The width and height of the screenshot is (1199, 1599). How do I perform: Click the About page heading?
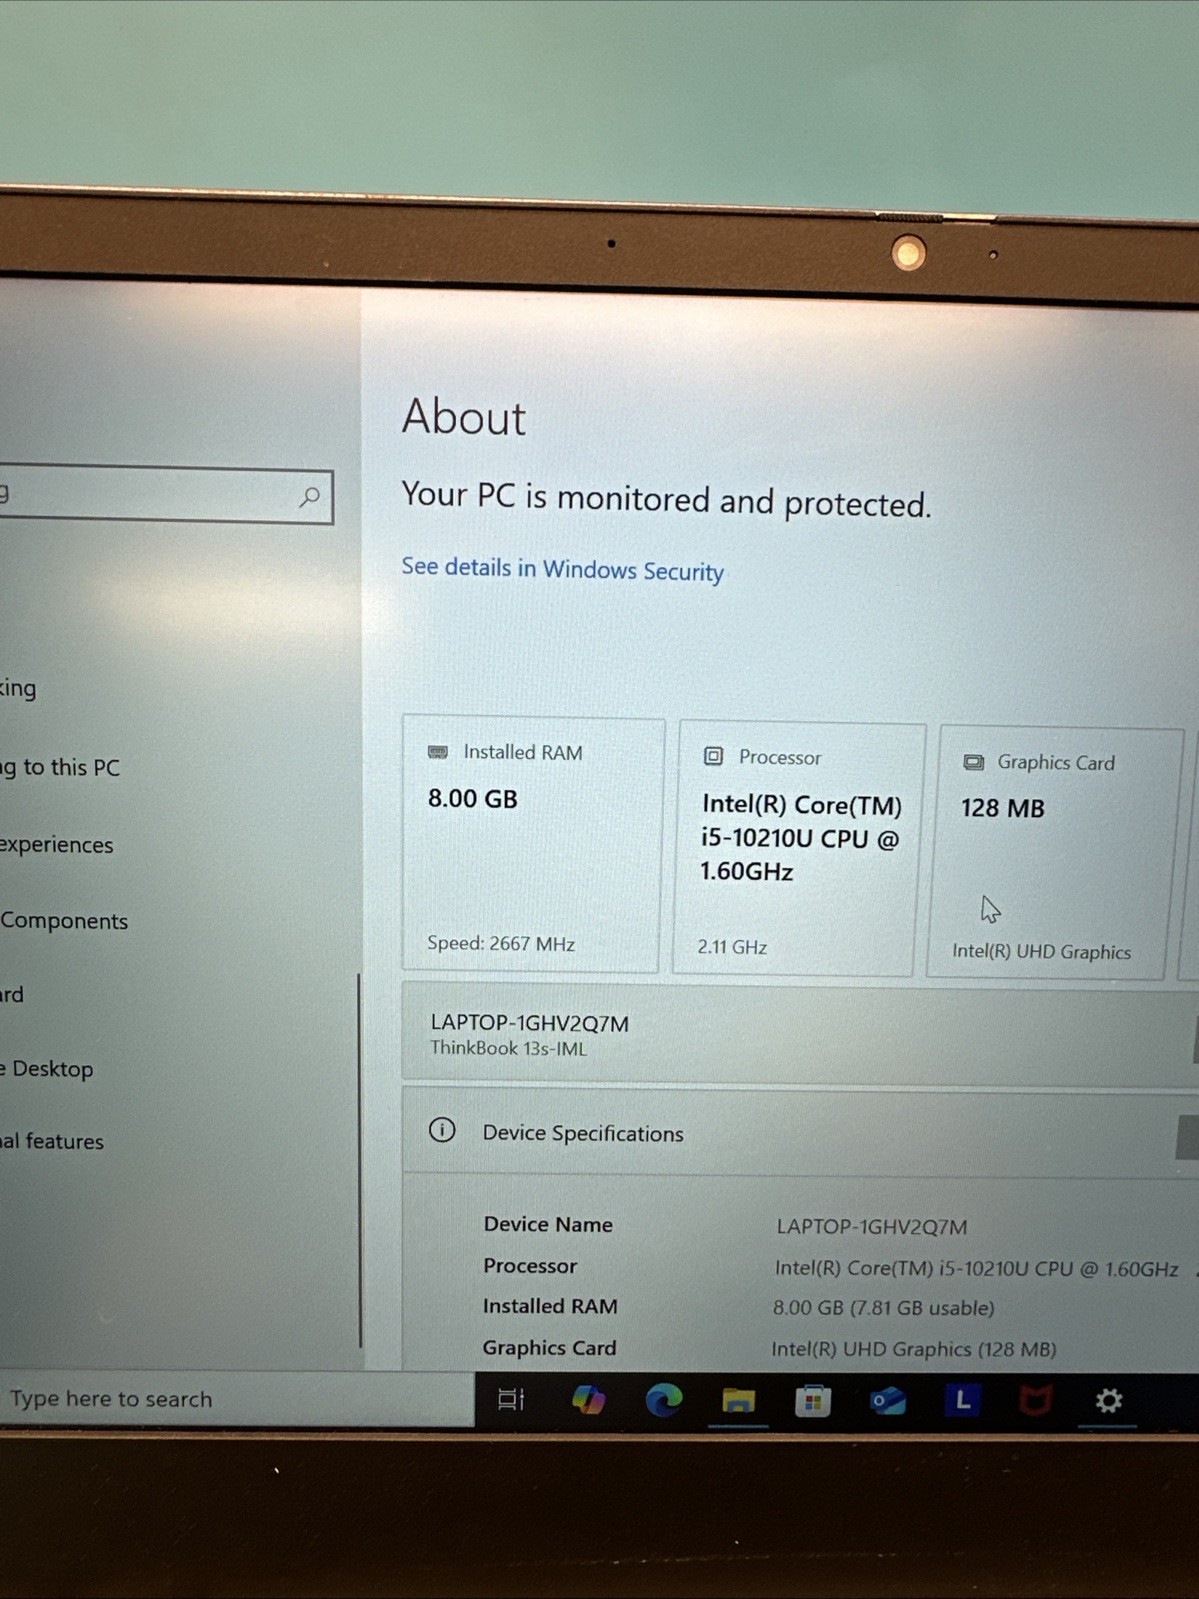pyautogui.click(x=464, y=417)
